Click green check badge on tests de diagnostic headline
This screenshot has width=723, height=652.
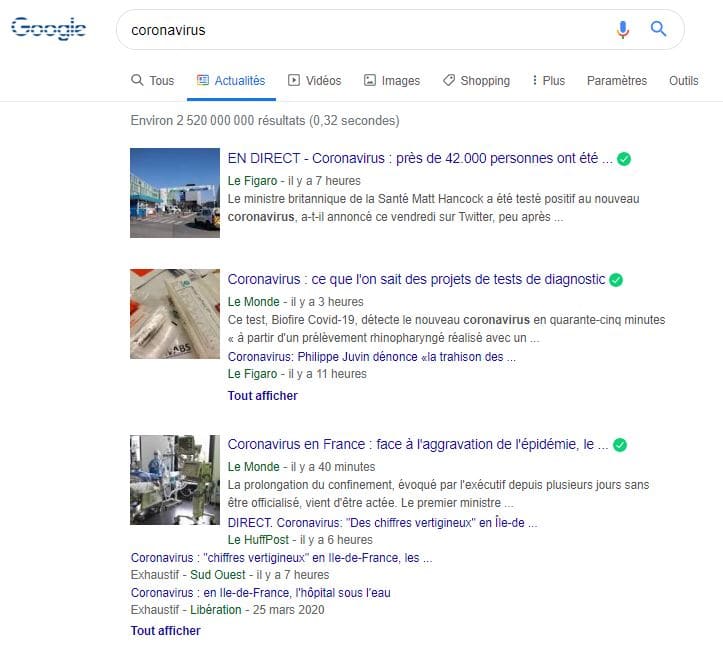pos(616,280)
